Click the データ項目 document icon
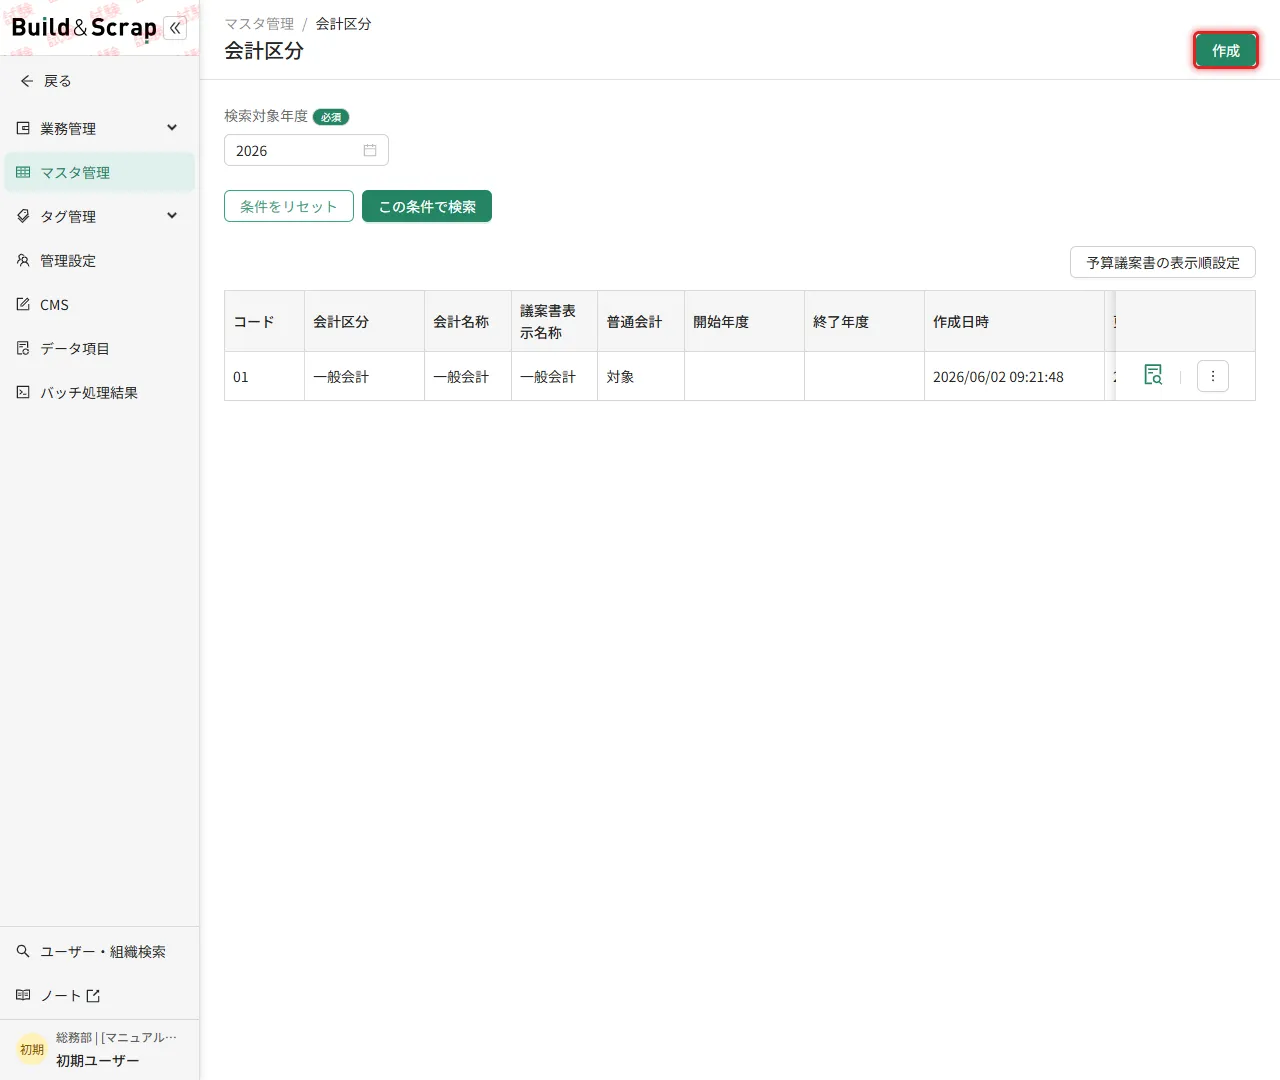This screenshot has width=1280, height=1080. click(23, 348)
